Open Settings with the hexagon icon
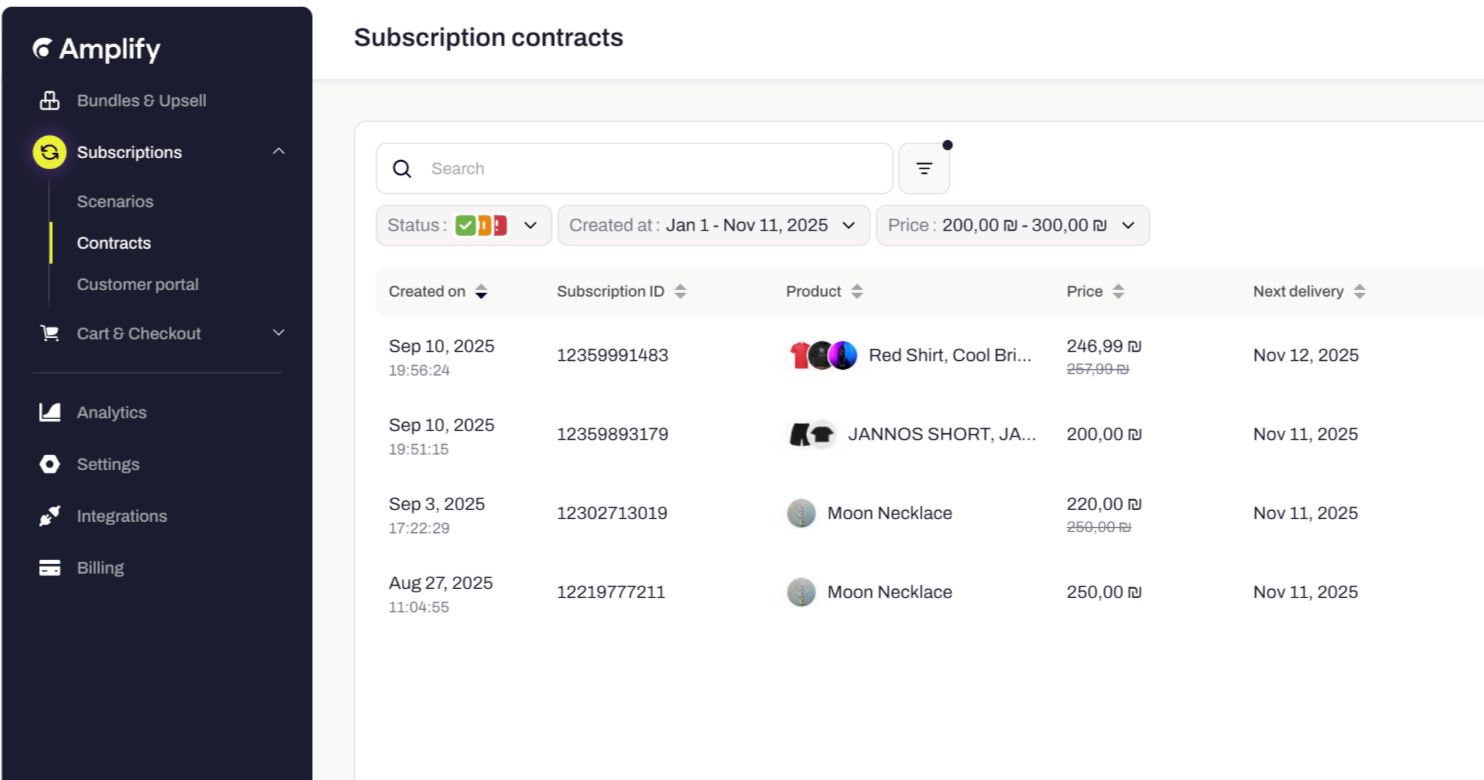 tap(49, 464)
